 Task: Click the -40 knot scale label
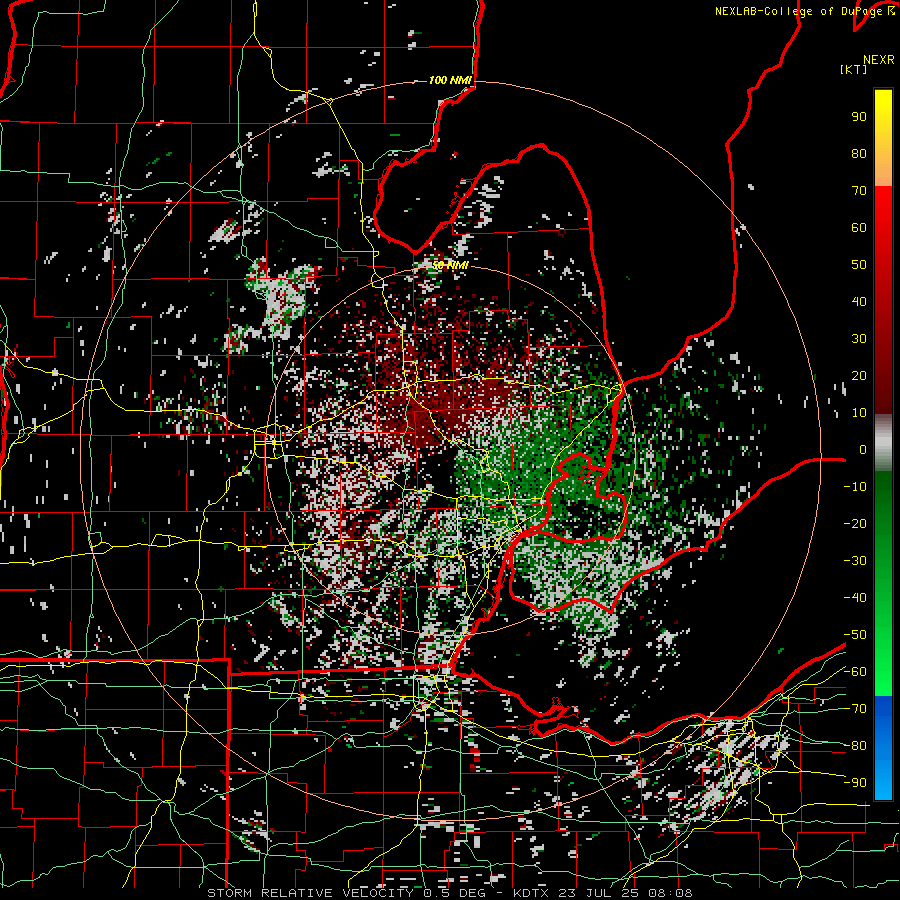point(855,598)
